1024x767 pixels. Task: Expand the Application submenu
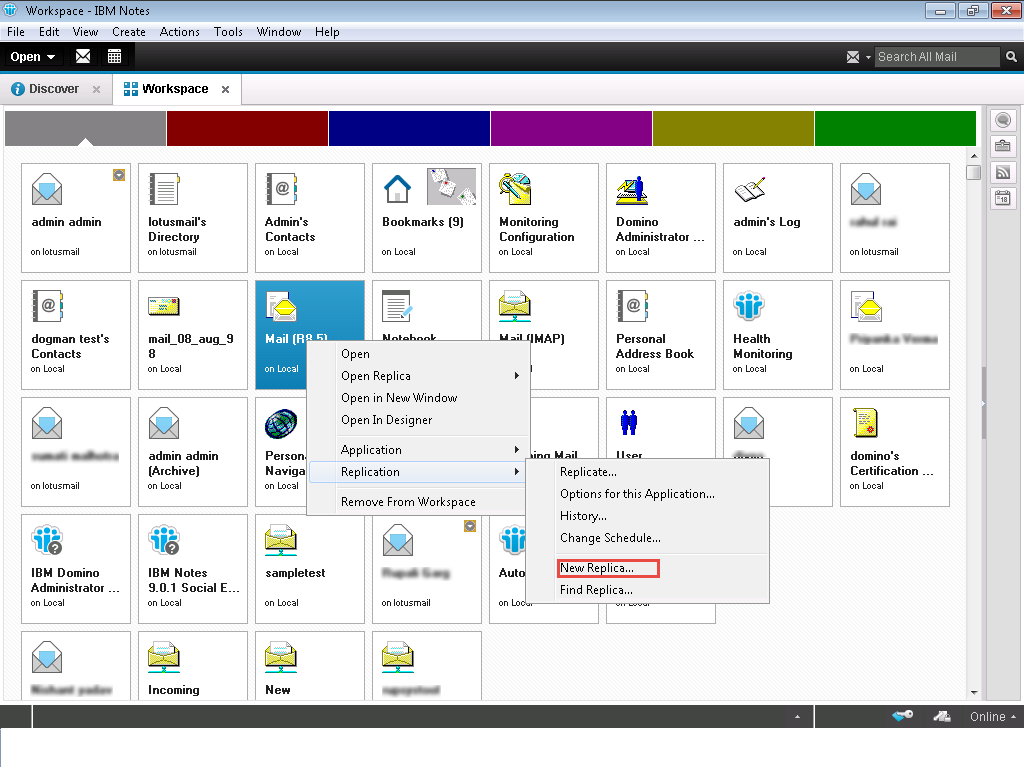[x=418, y=450]
